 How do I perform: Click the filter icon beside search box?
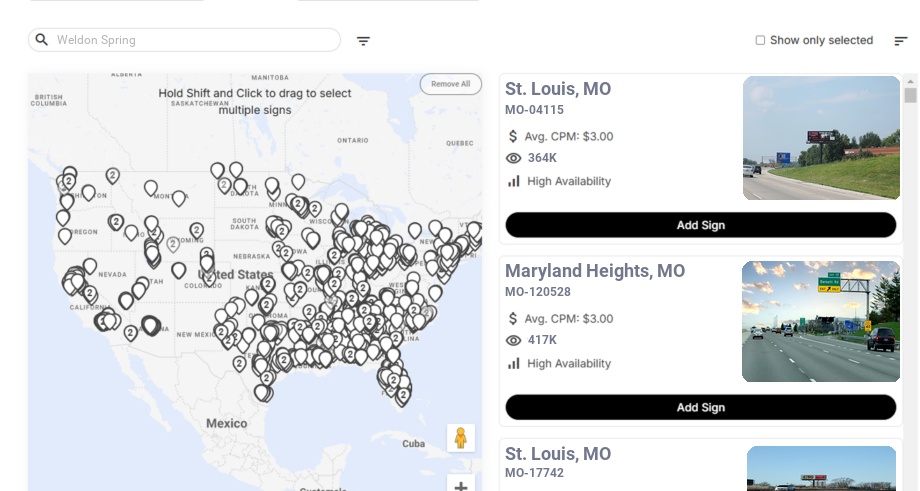[x=363, y=41]
